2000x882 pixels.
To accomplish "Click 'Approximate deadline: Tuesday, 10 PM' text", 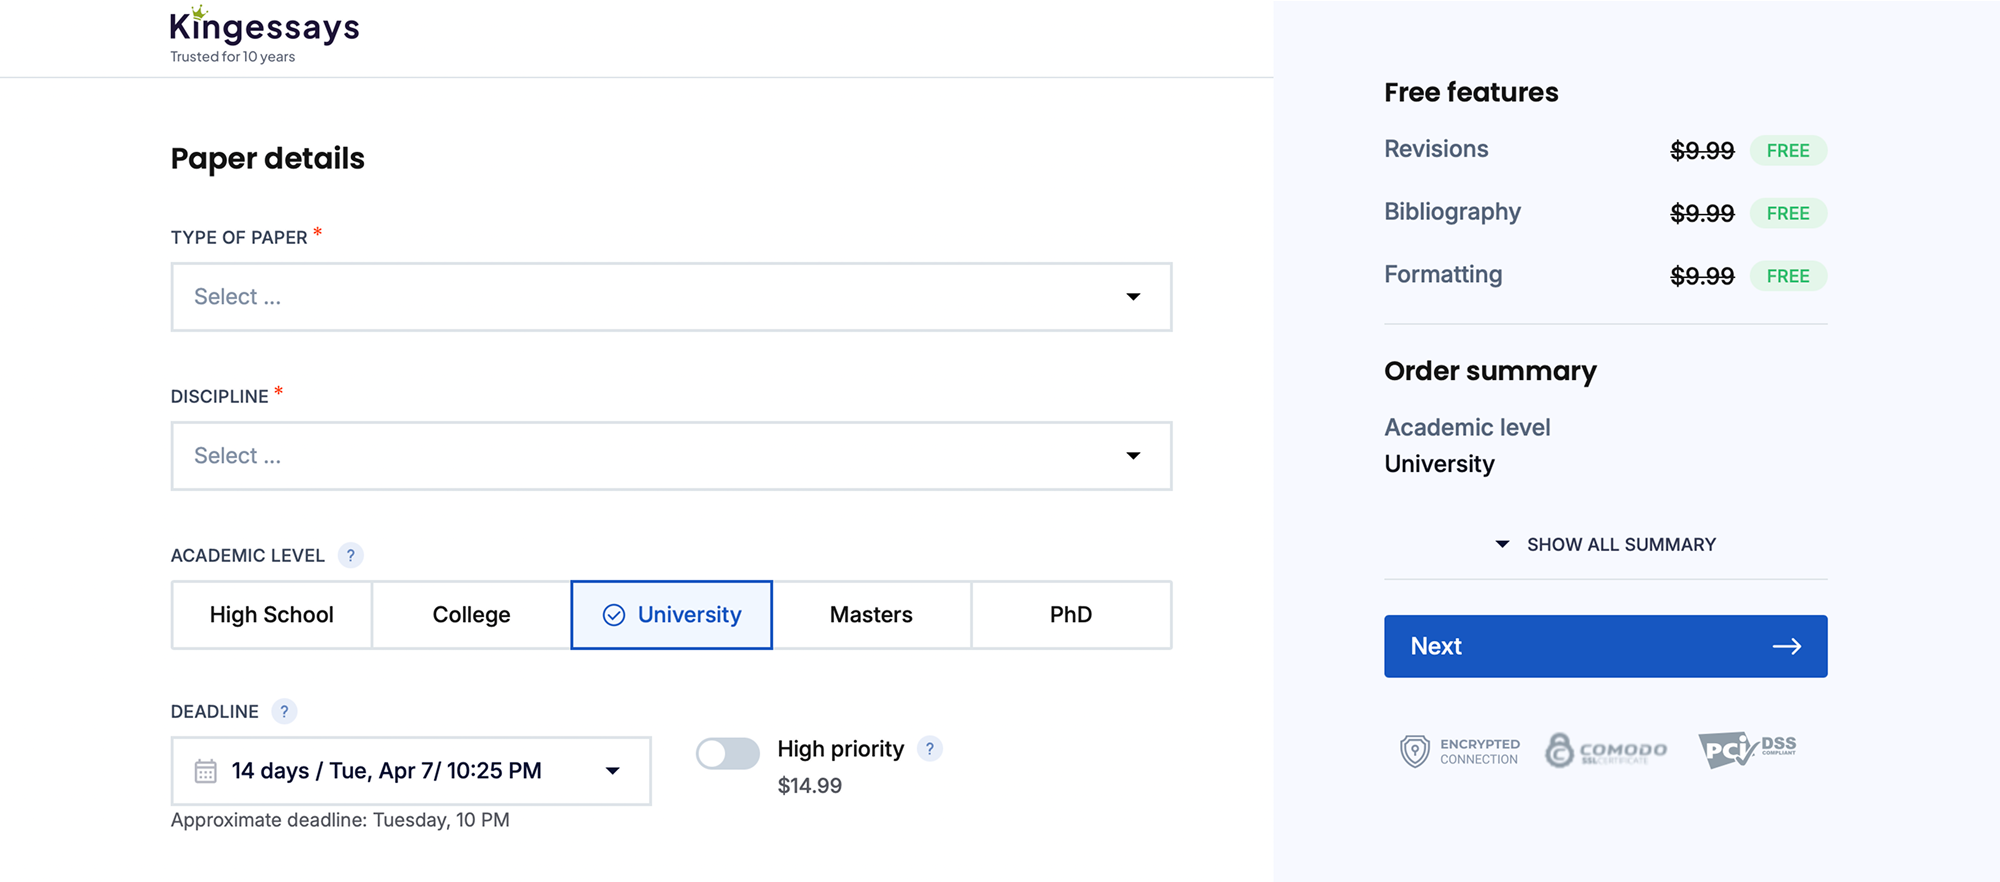I will click(x=340, y=820).
